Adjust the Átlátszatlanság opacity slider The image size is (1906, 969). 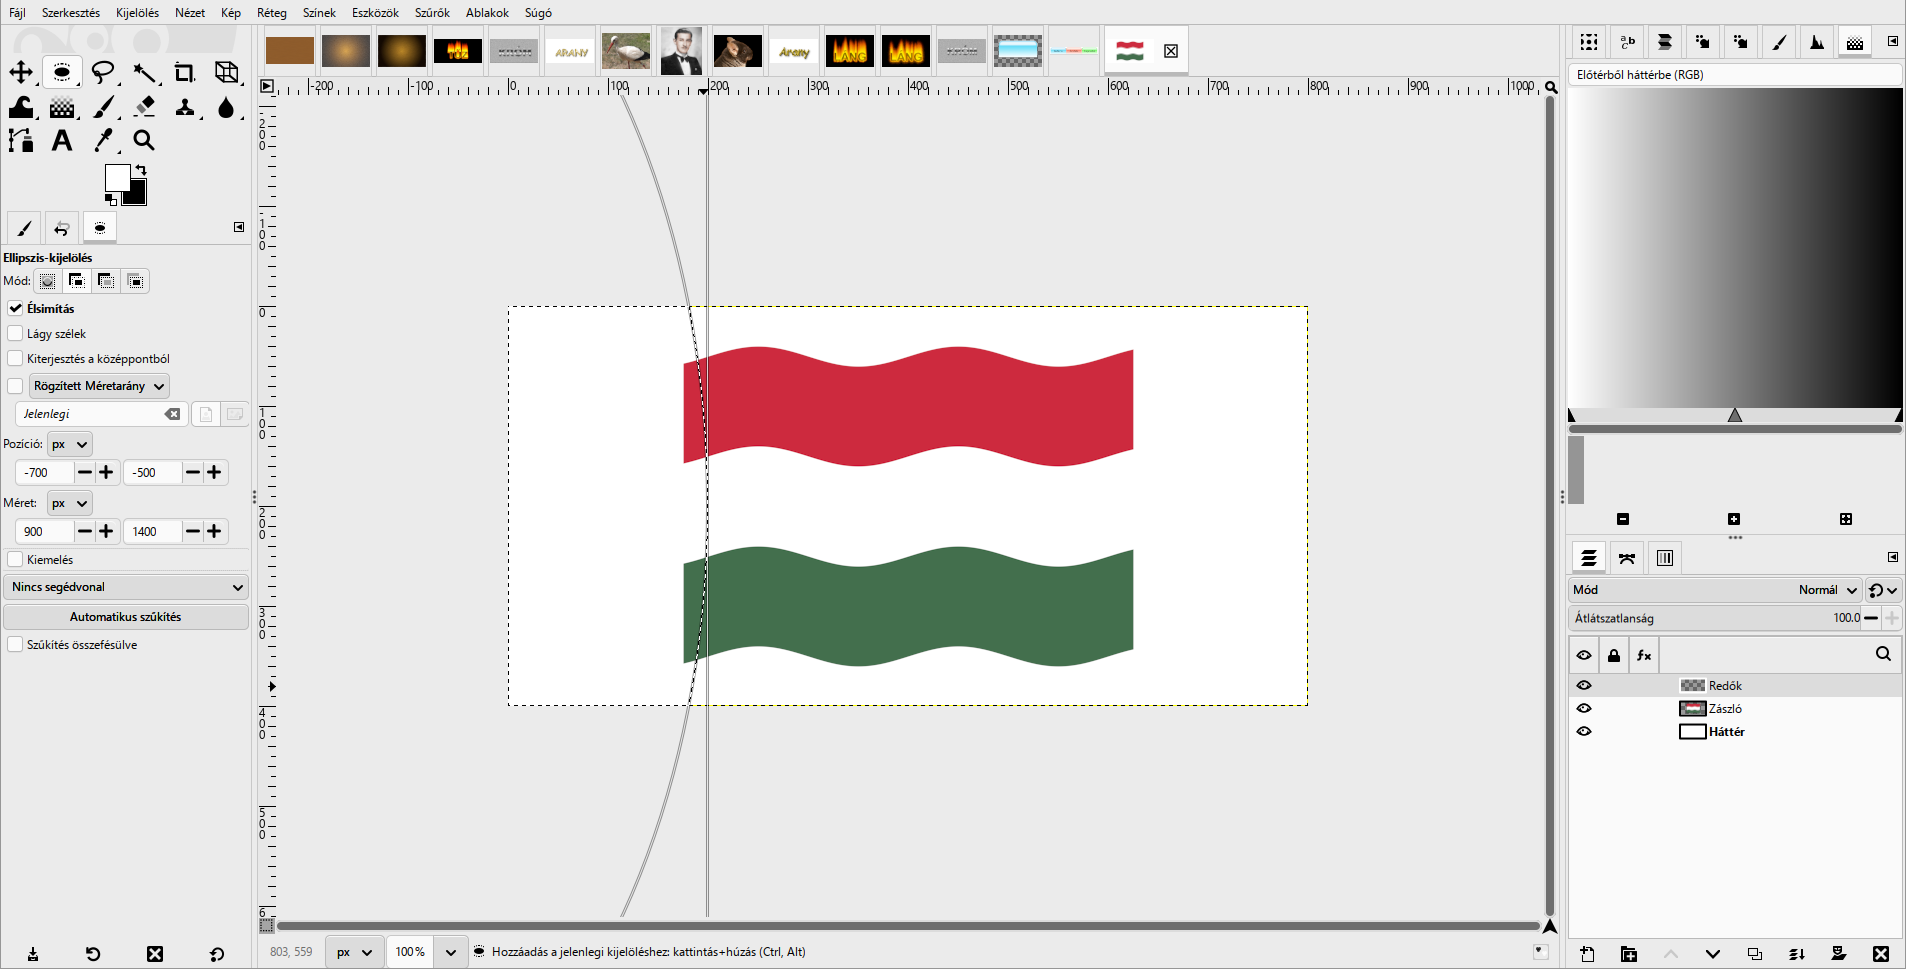(x=1715, y=618)
